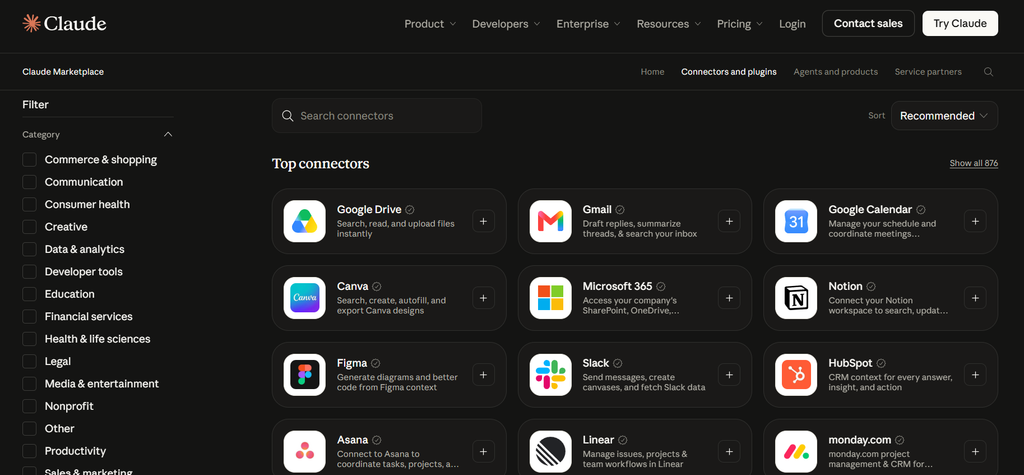
Task: Click the Slack connector icon
Action: (551, 375)
